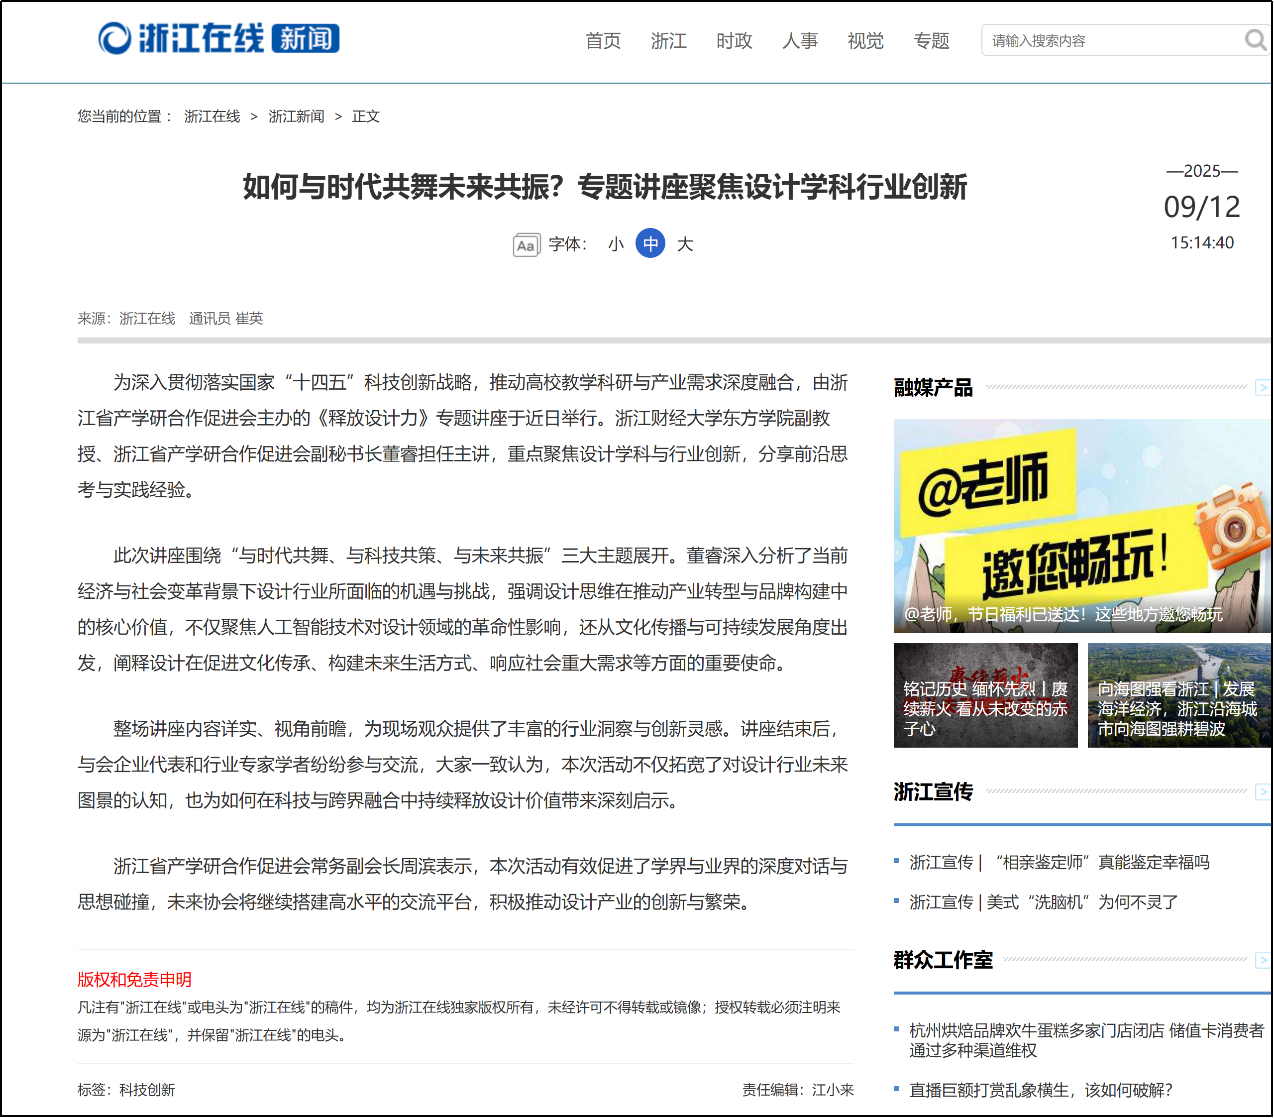This screenshot has width=1274, height=1118.
Task: Open the @老师 邀您畅玩 banner image
Action: coord(1081,525)
